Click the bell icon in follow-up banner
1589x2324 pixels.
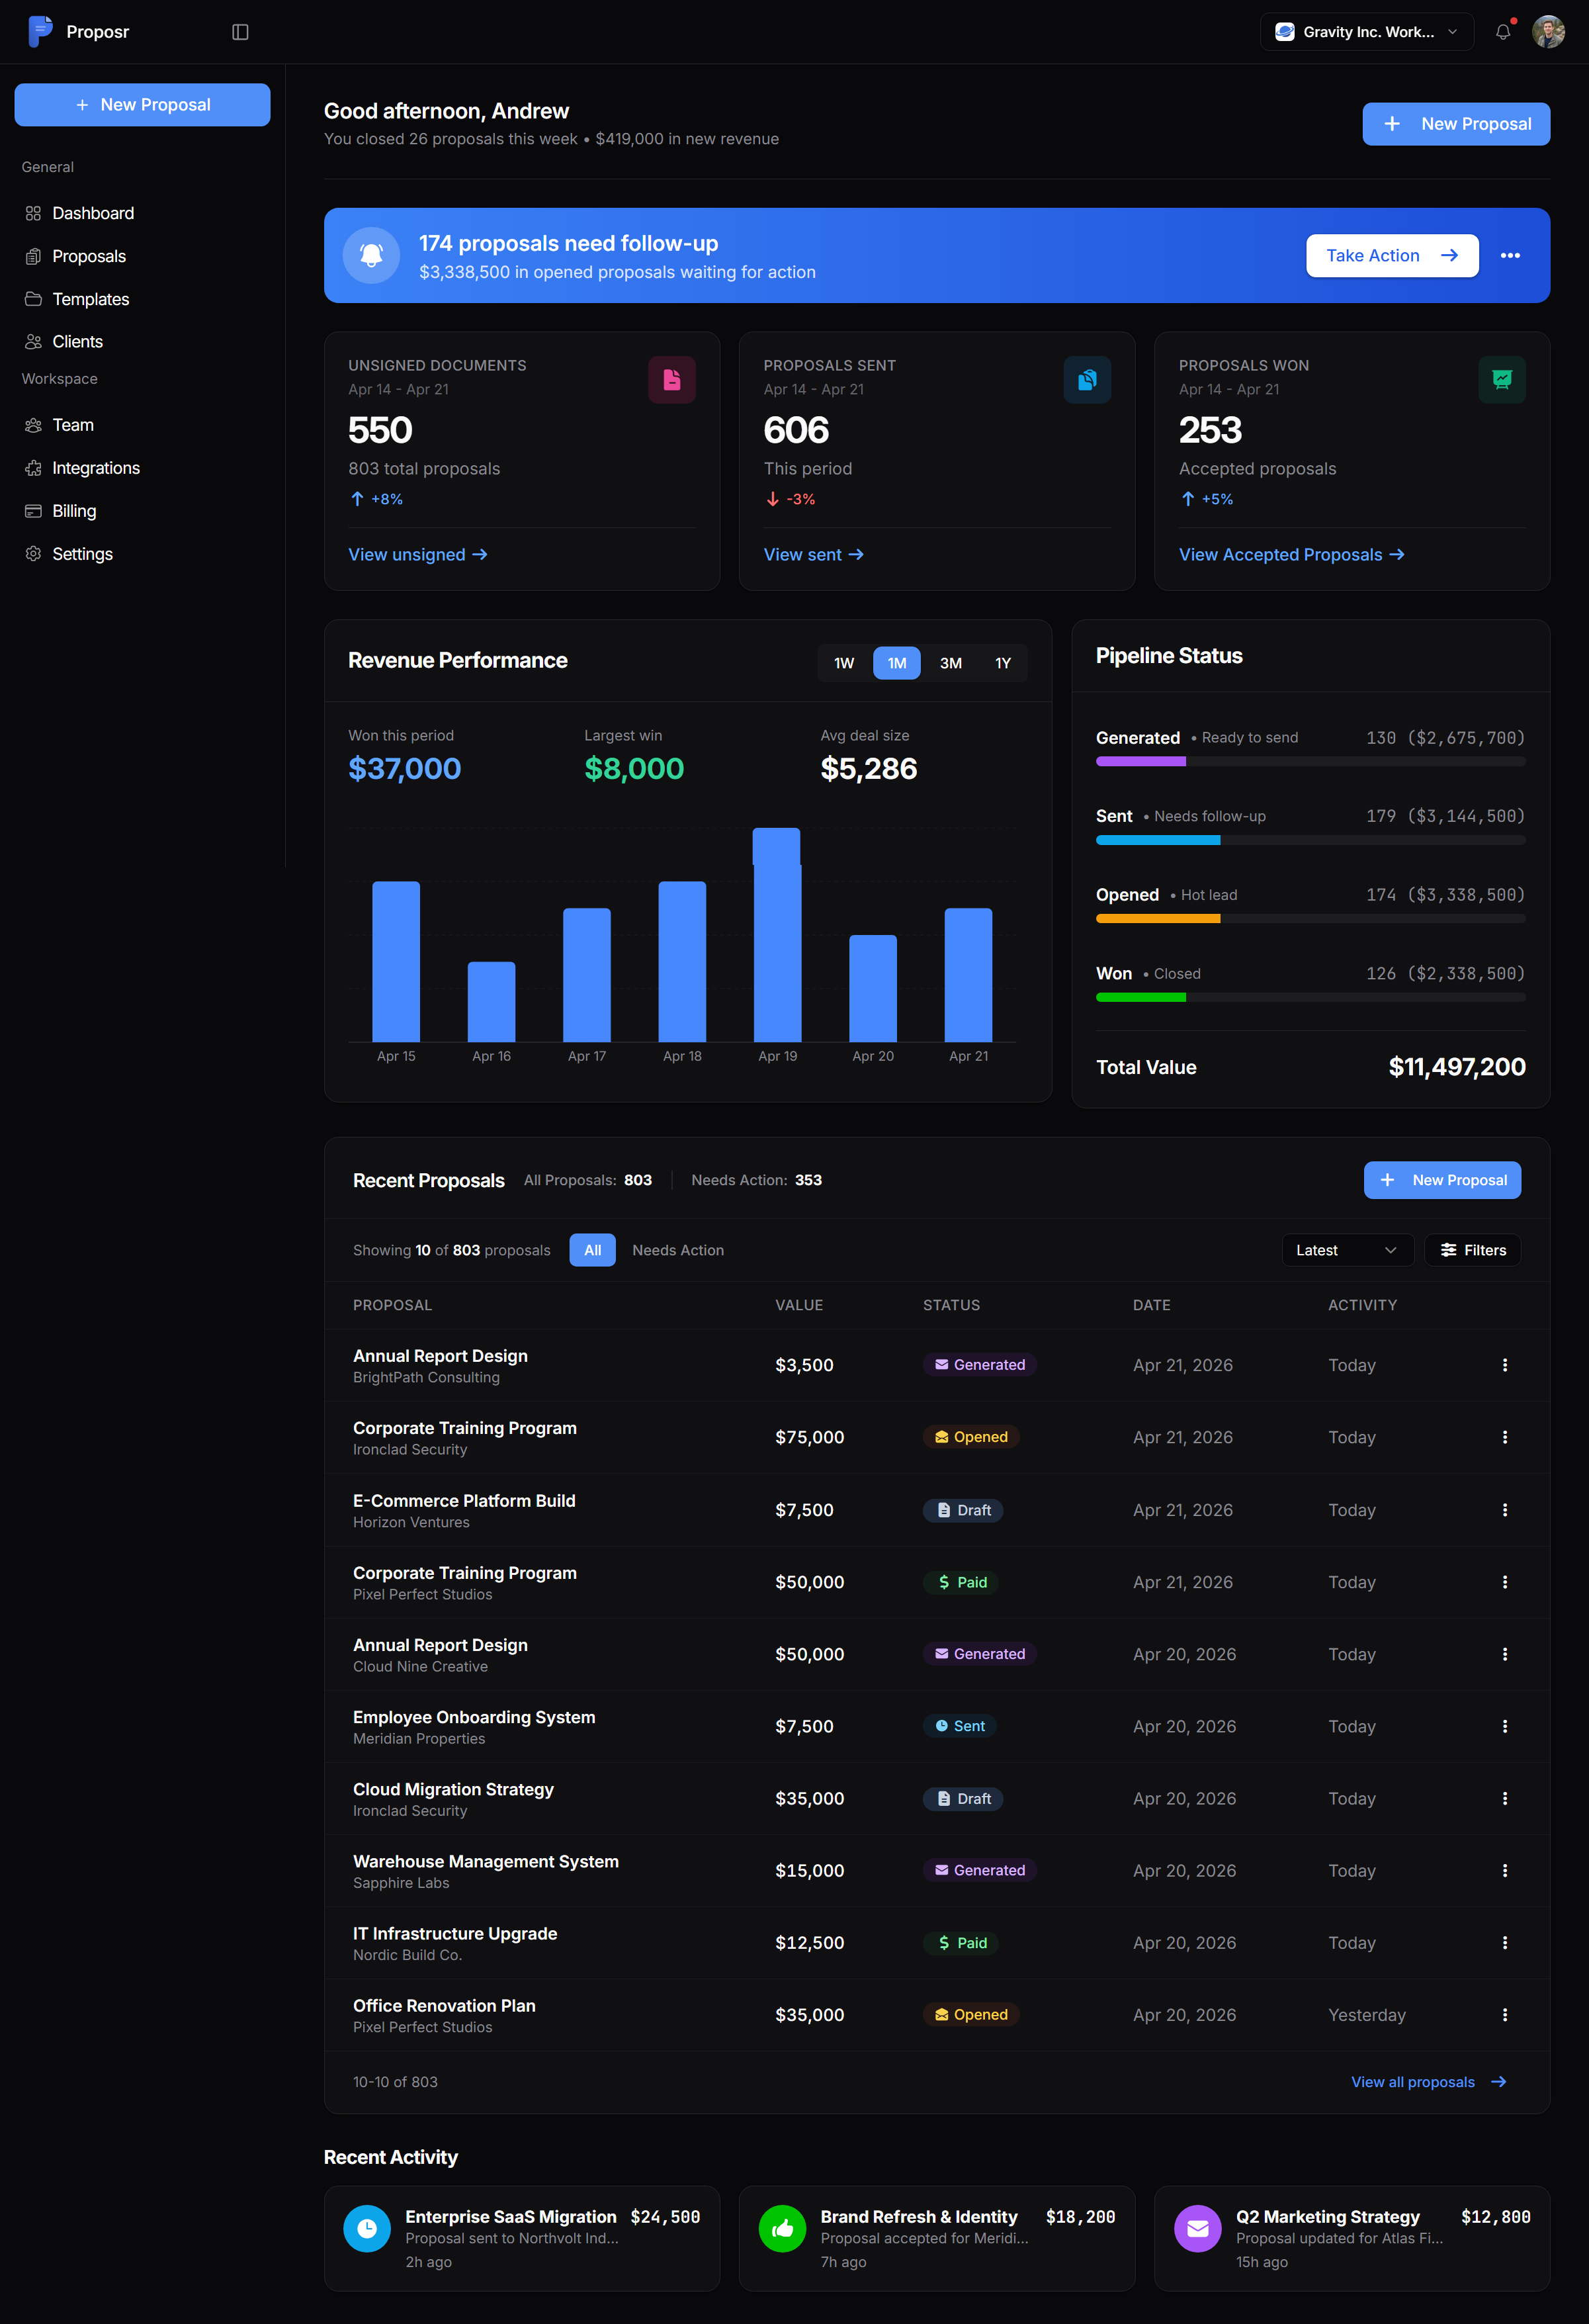(371, 256)
